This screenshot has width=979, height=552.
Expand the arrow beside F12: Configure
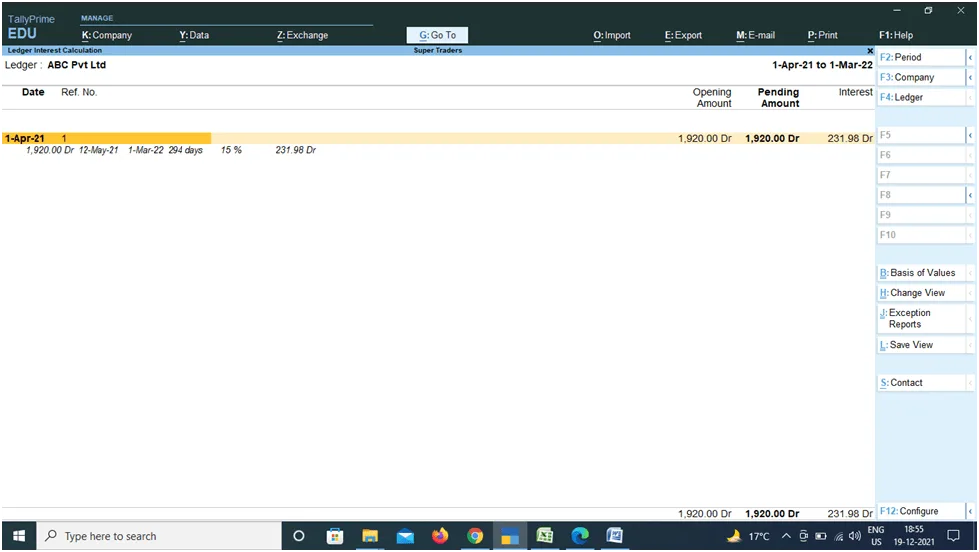tap(970, 512)
